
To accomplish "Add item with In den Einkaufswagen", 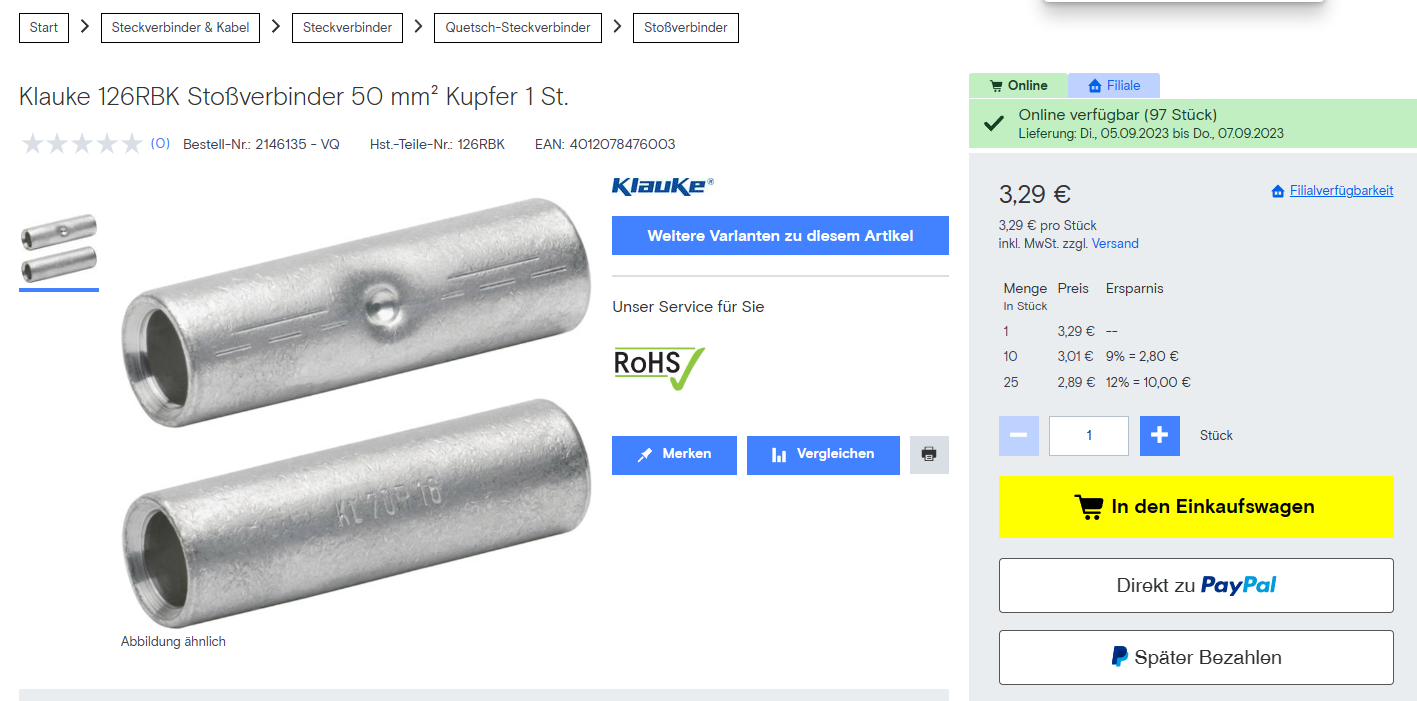I will (1196, 507).
